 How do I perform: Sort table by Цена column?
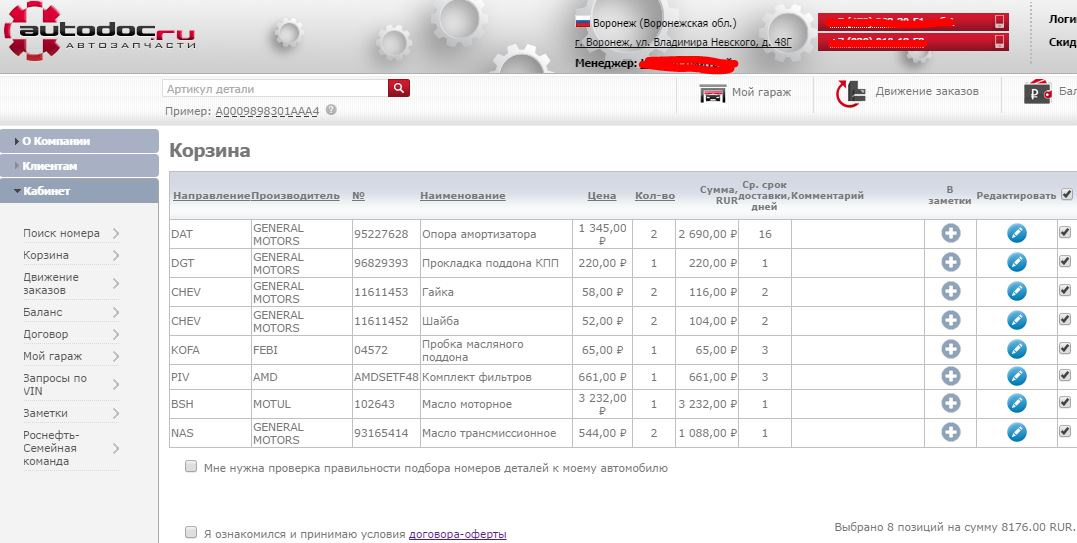pos(602,196)
